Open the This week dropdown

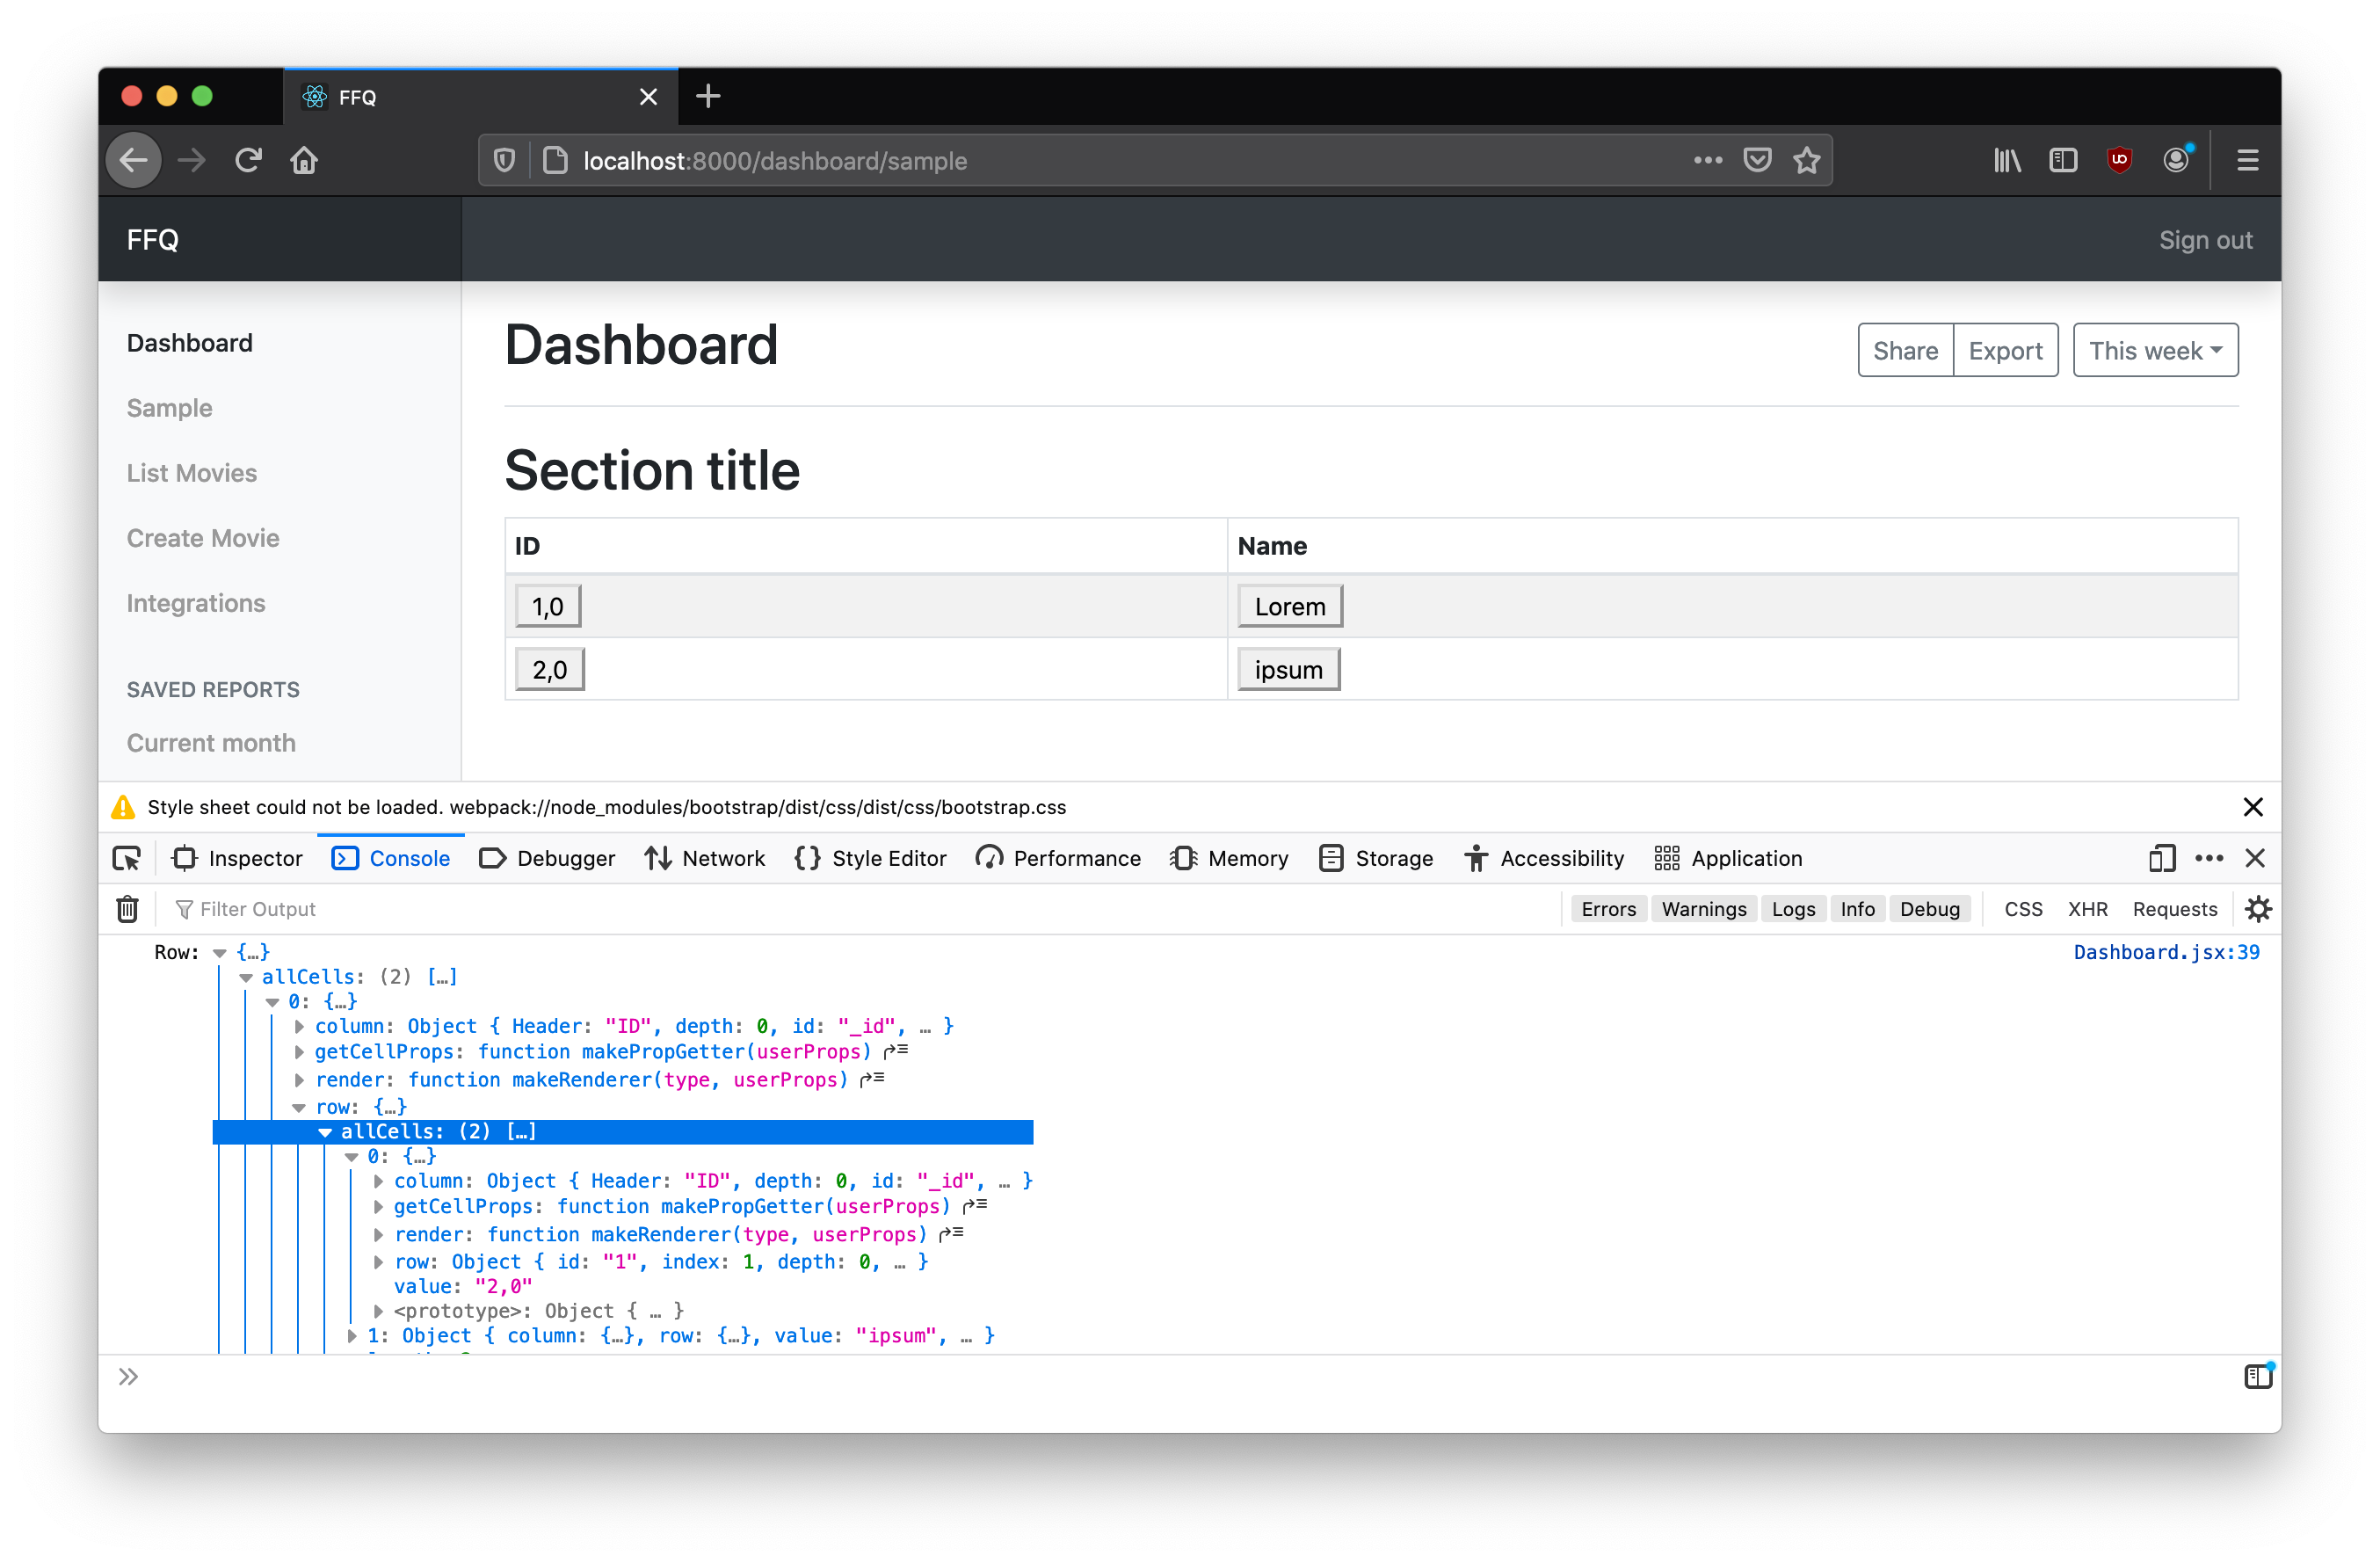pyautogui.click(x=2155, y=350)
